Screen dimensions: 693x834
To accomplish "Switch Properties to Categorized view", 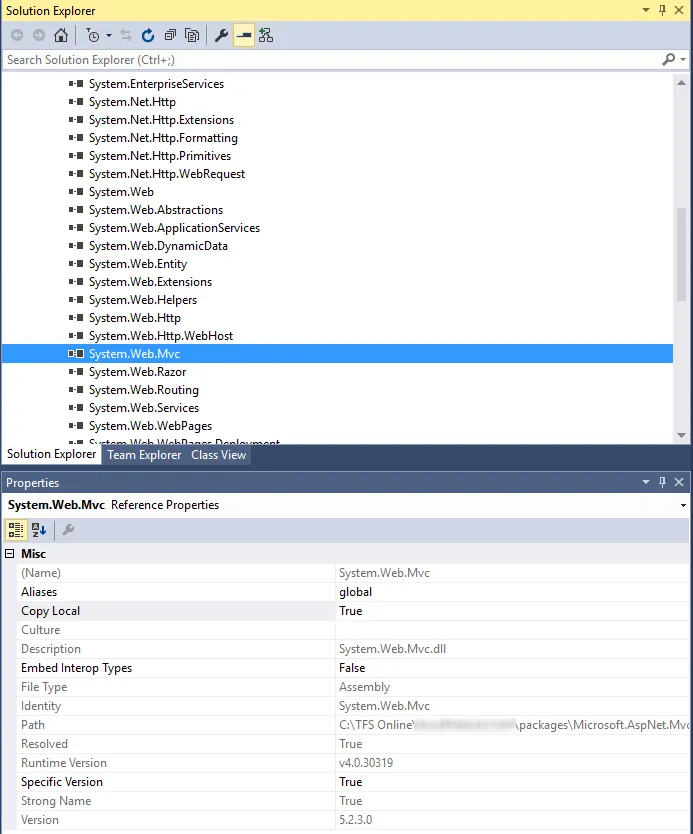I will pos(15,530).
